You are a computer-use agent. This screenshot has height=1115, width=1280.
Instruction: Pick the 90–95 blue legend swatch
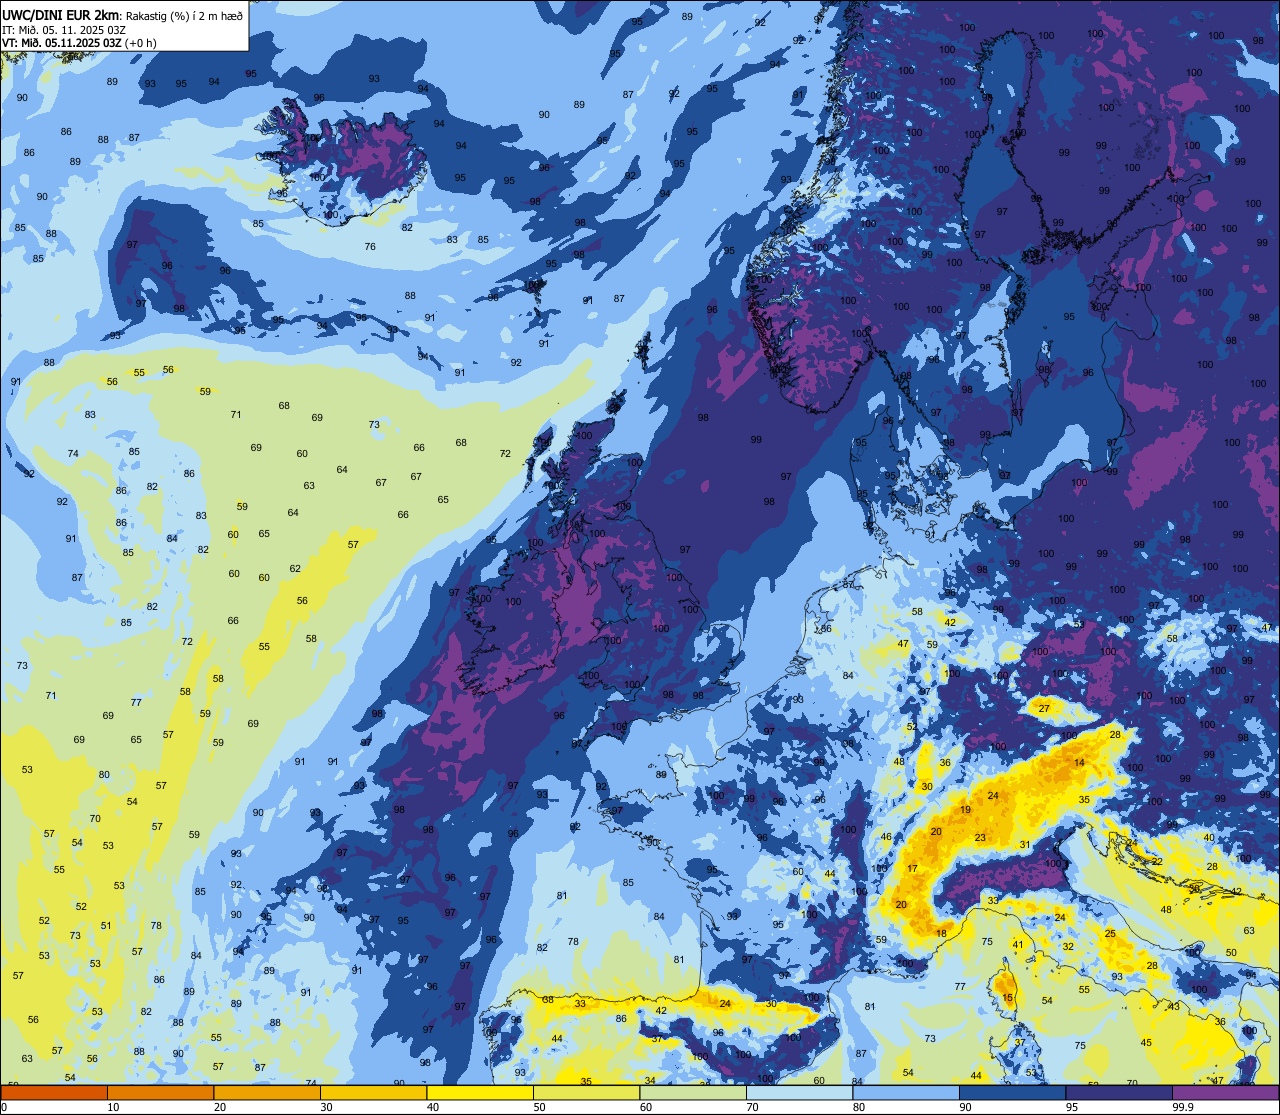[x=1013, y=1092]
